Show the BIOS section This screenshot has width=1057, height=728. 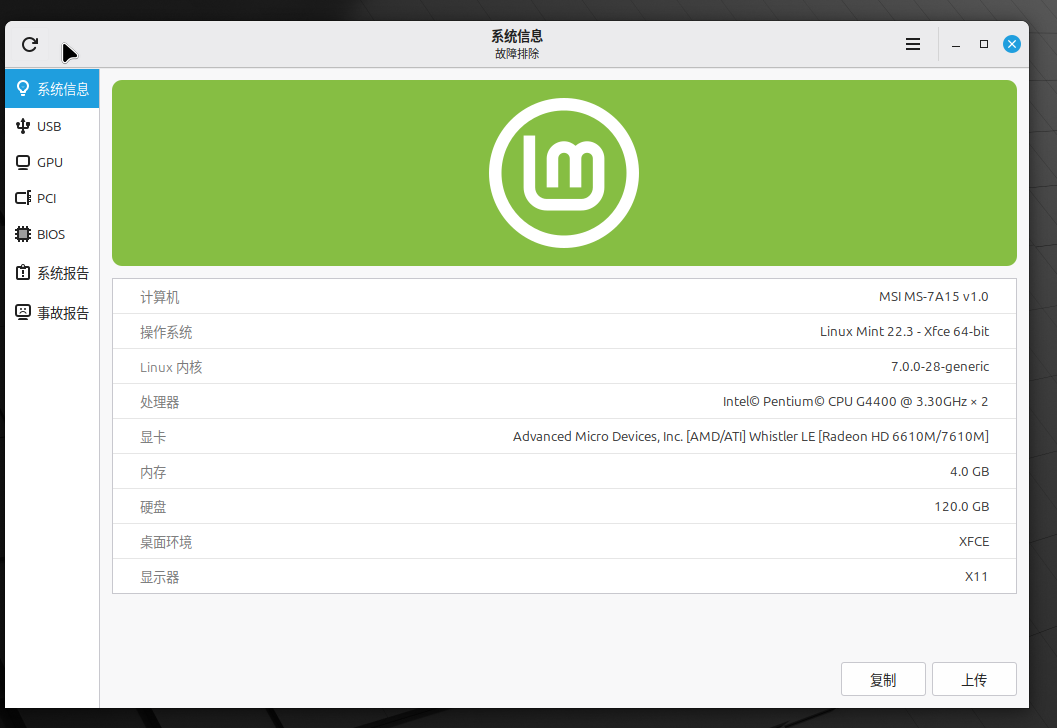(52, 234)
